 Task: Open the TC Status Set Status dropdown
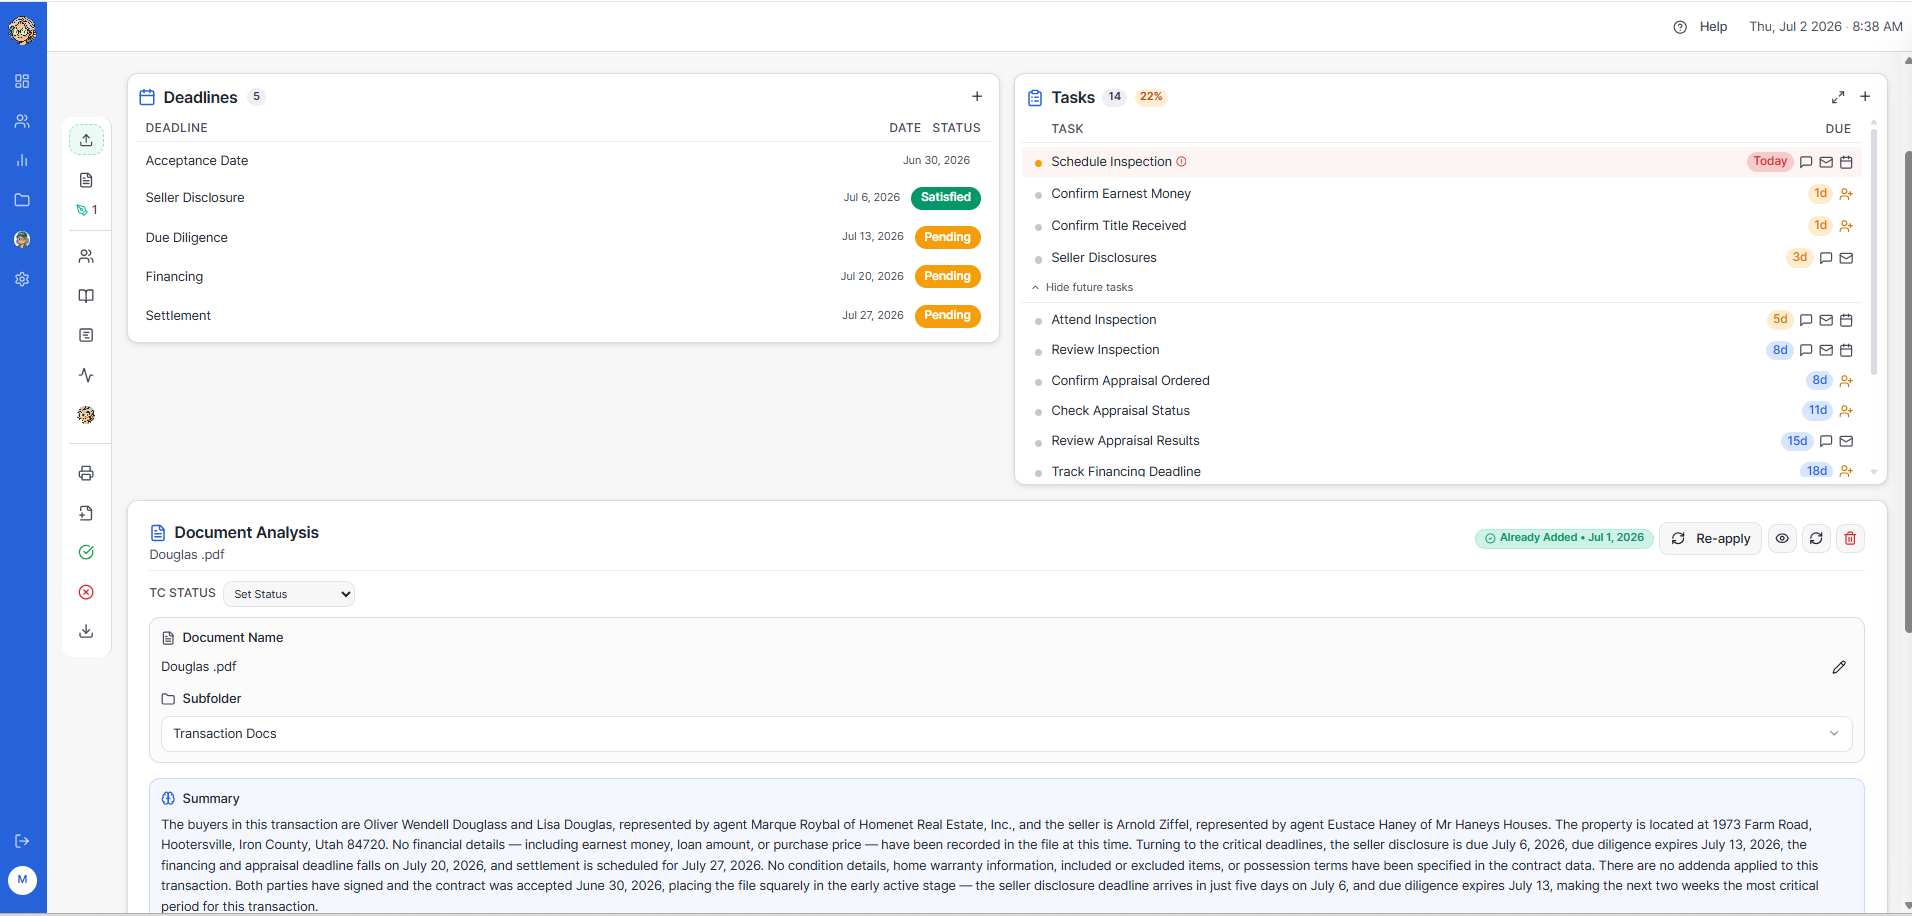(289, 594)
